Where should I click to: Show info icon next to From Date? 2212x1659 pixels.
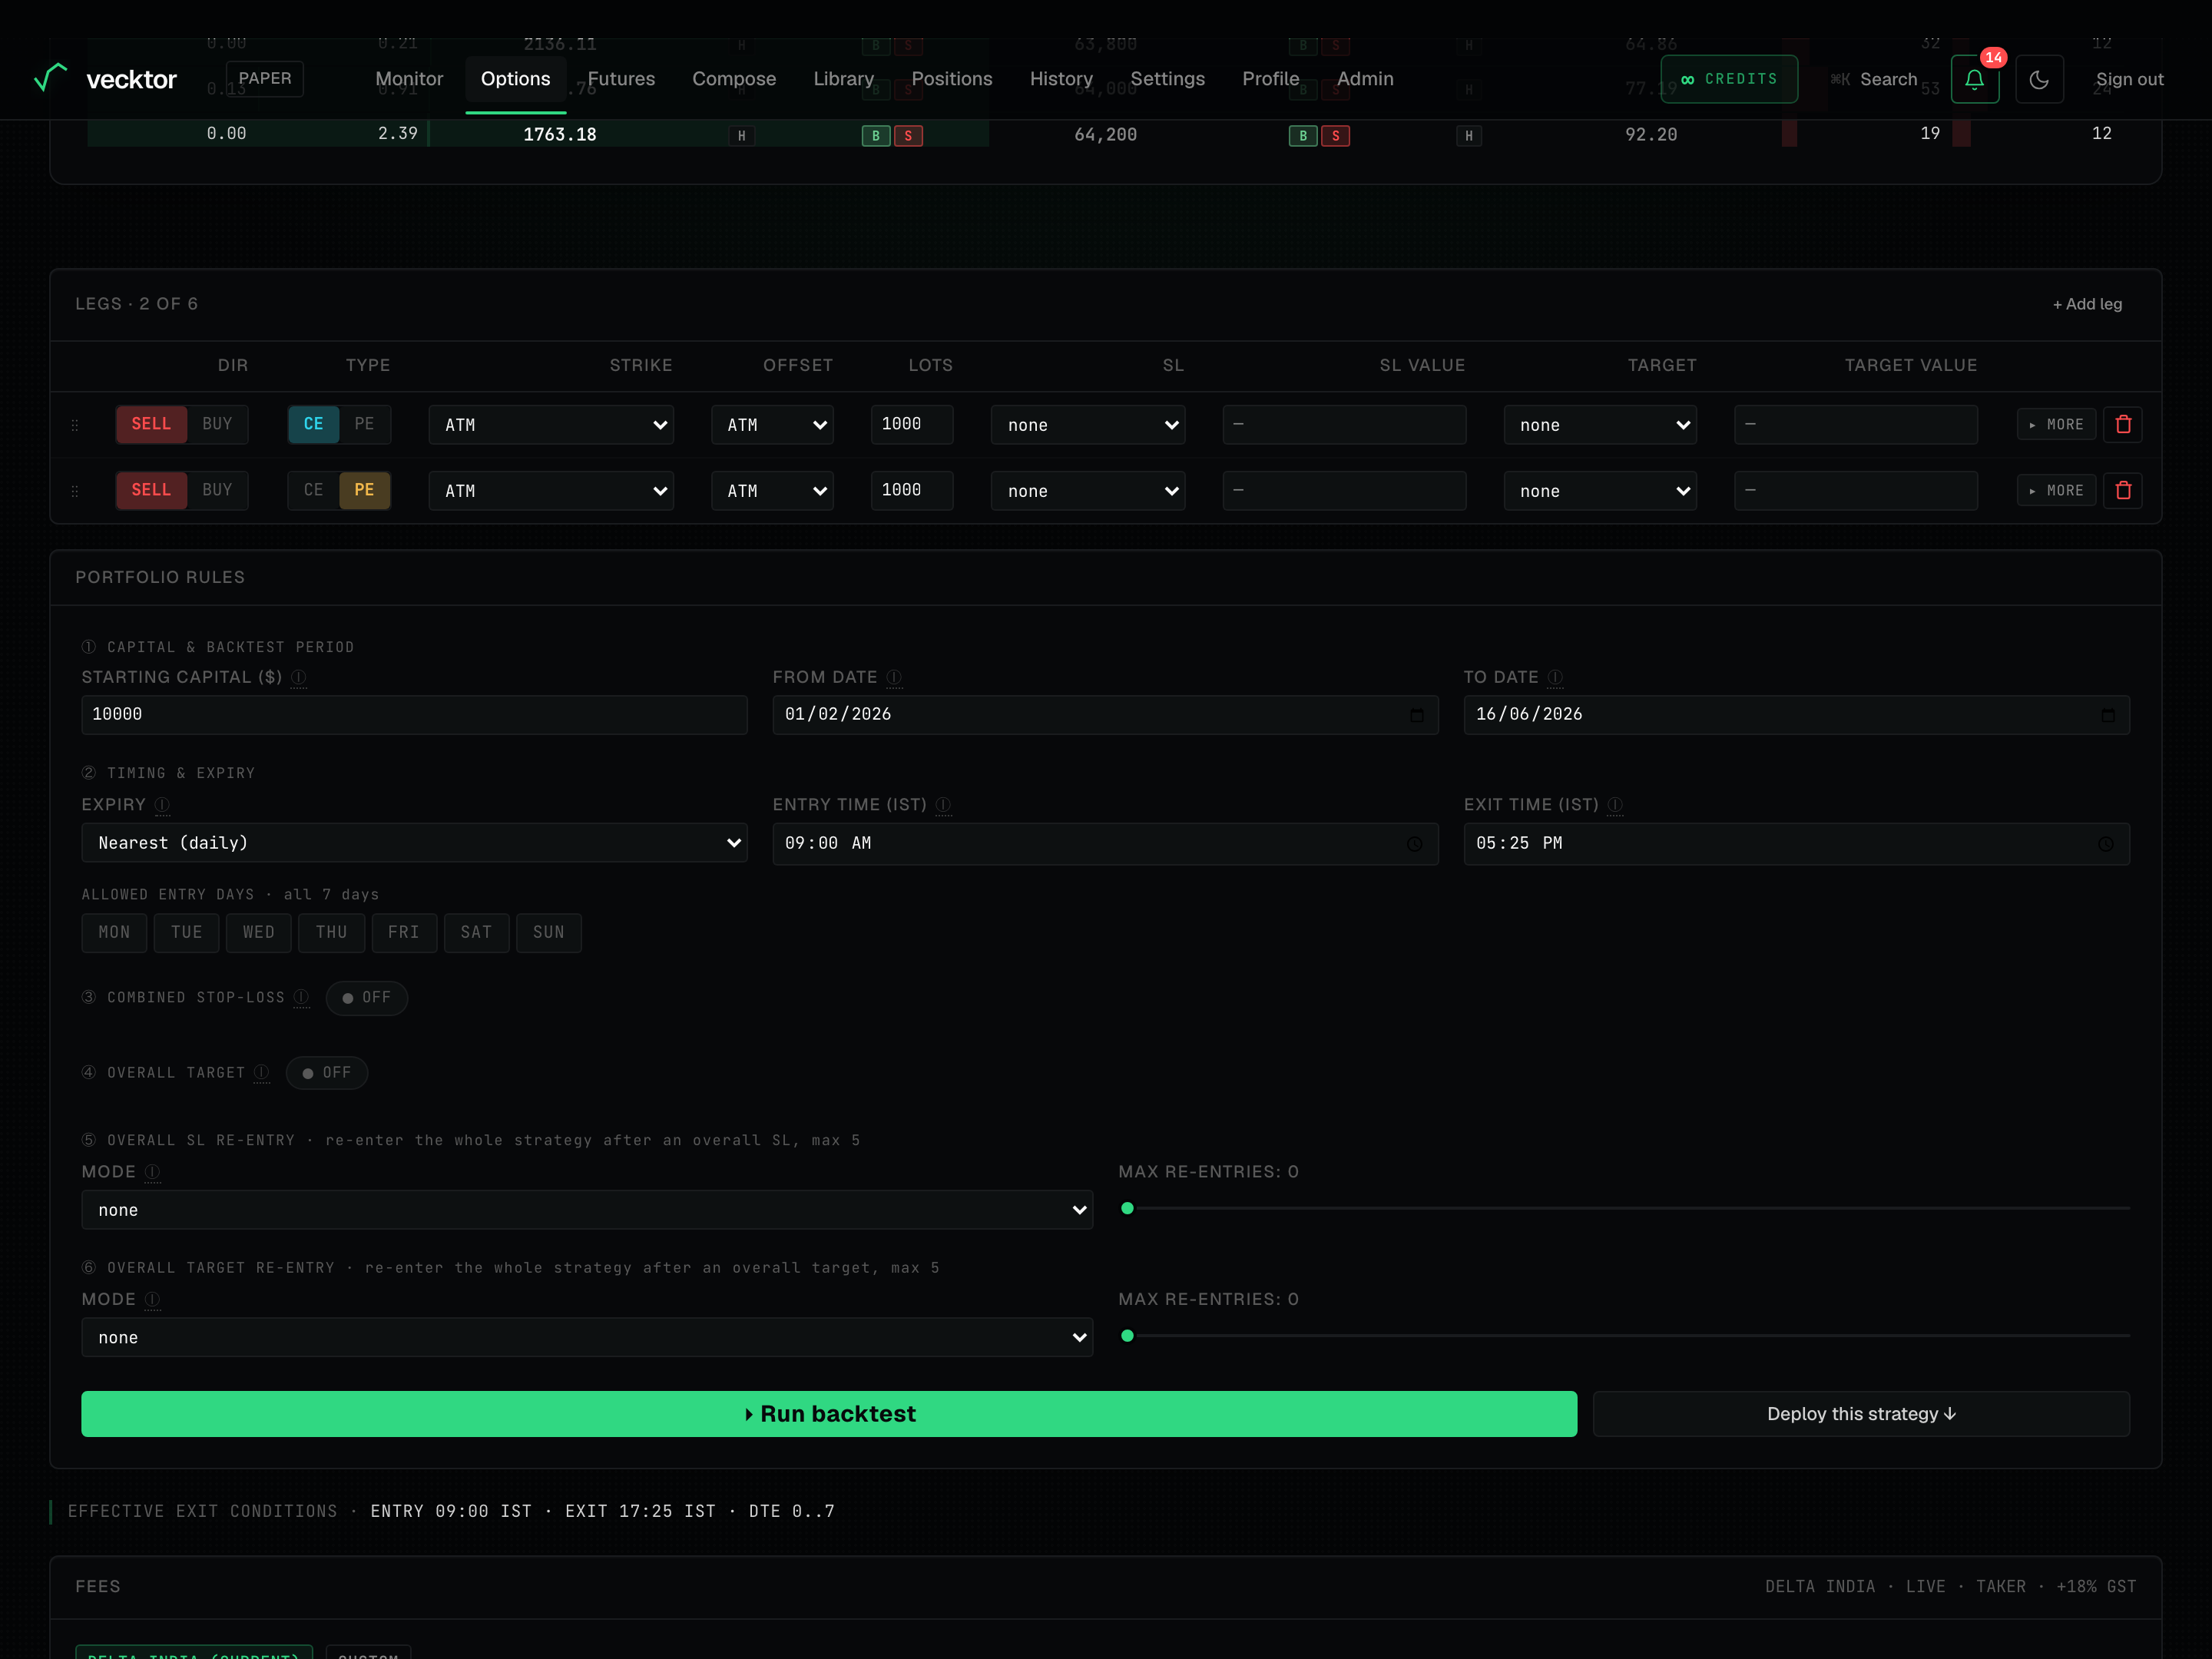click(x=894, y=678)
